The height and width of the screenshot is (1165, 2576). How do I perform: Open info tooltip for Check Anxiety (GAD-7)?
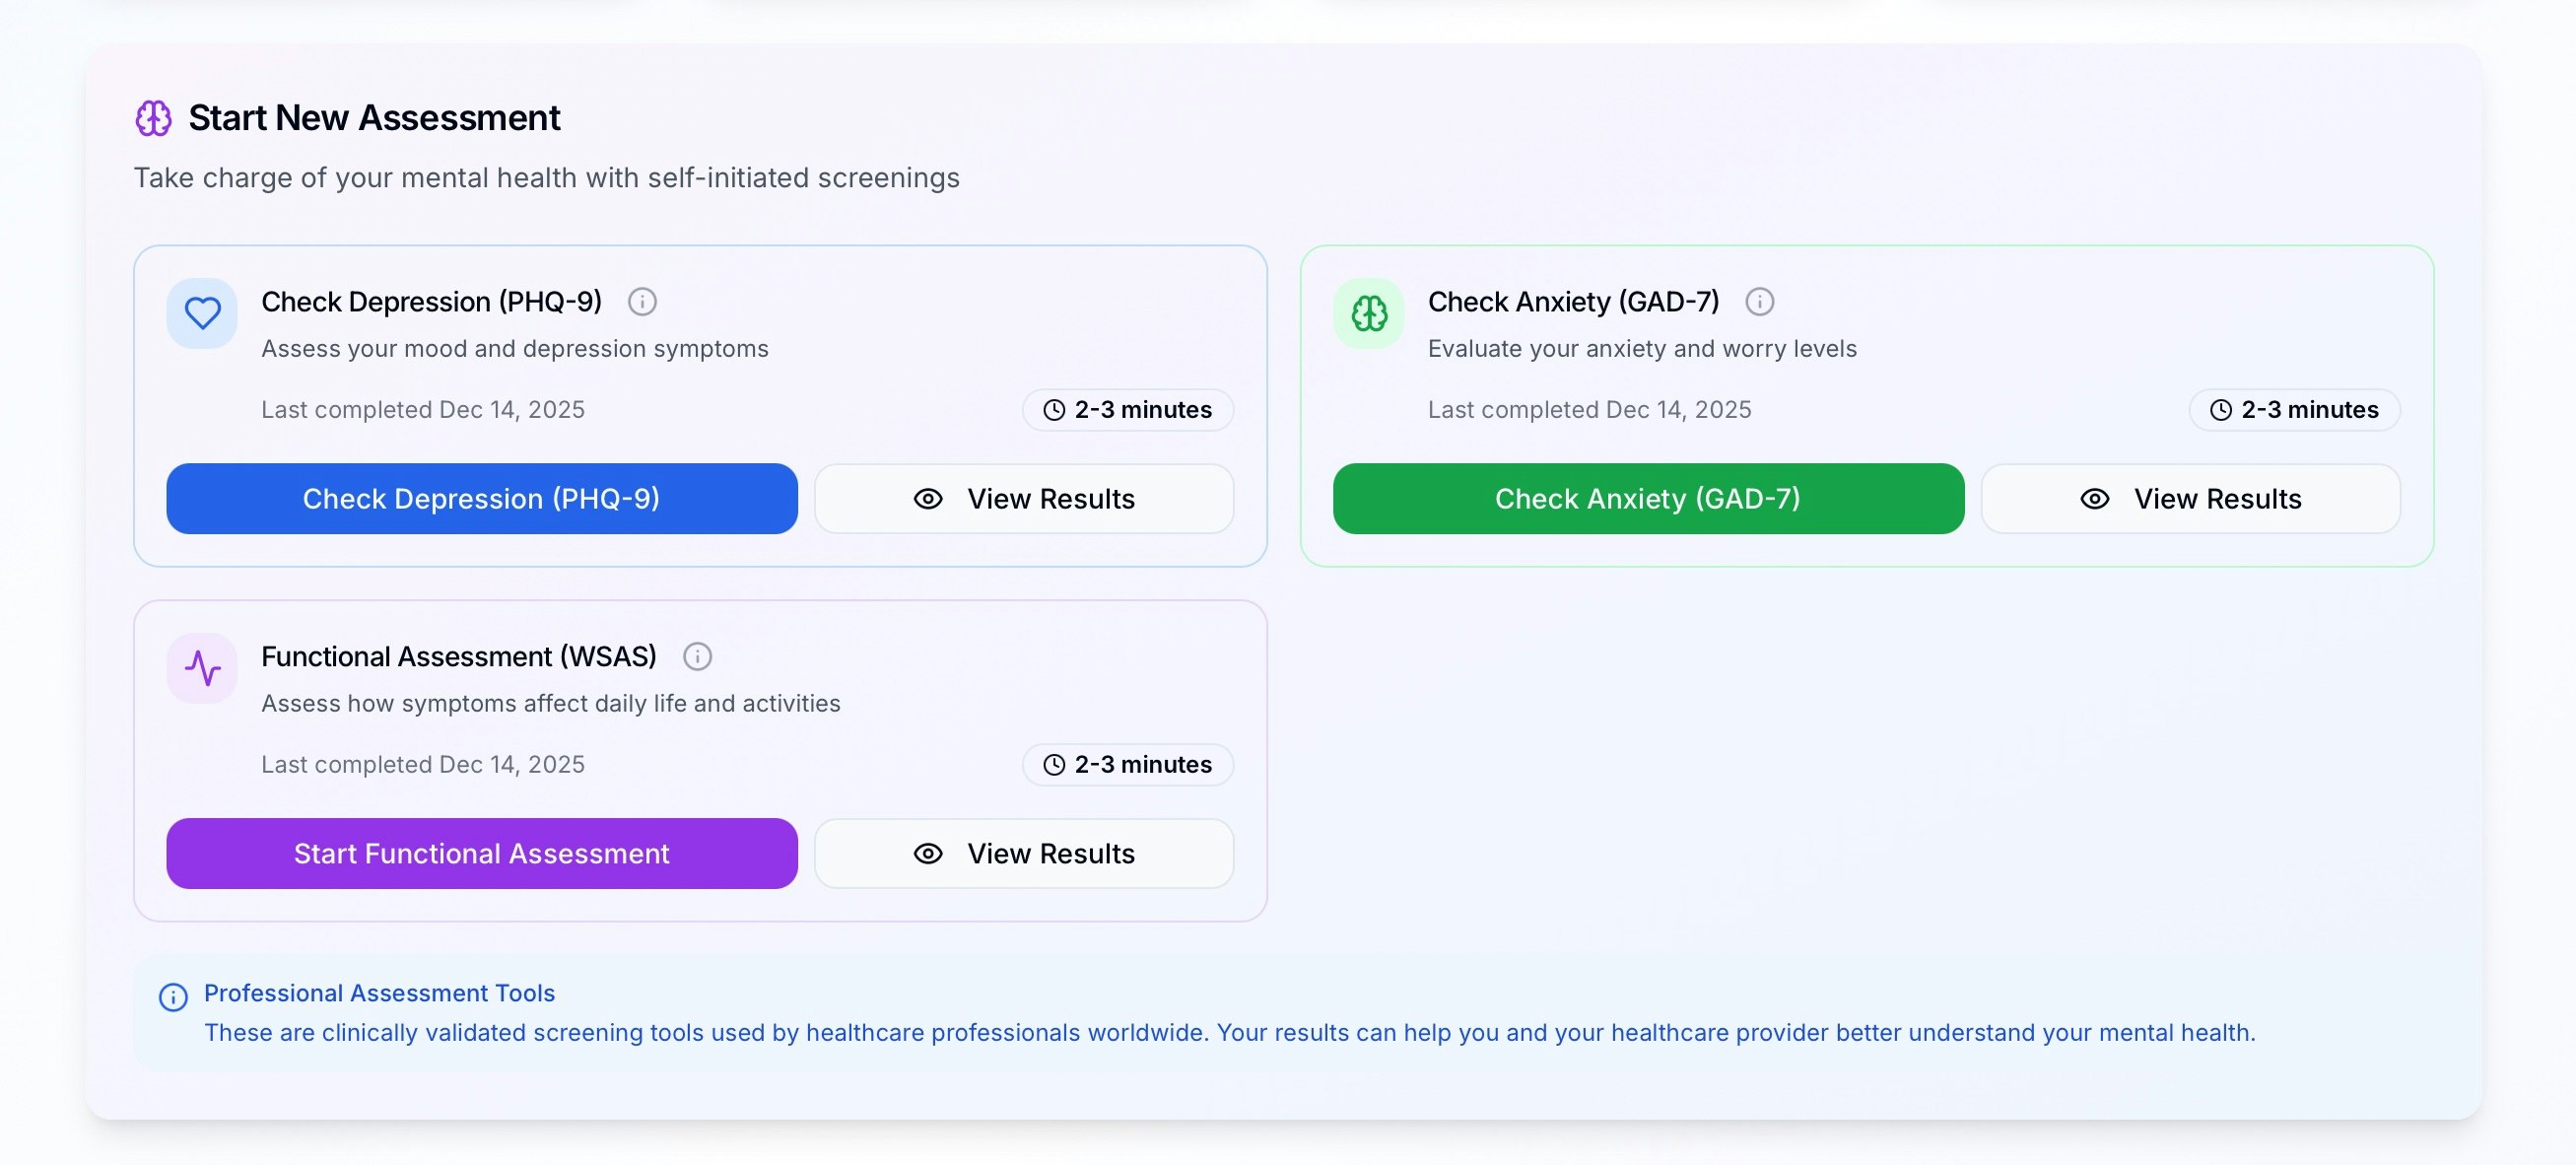coord(1759,301)
